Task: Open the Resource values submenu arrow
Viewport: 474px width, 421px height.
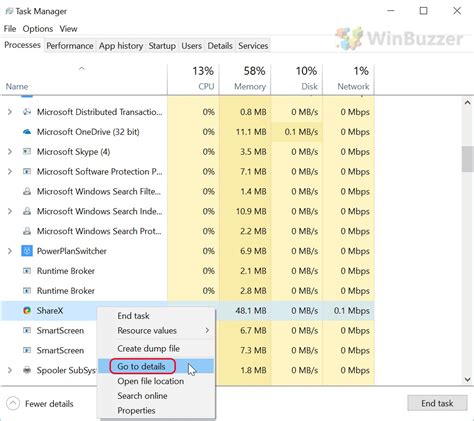Action: point(207,330)
